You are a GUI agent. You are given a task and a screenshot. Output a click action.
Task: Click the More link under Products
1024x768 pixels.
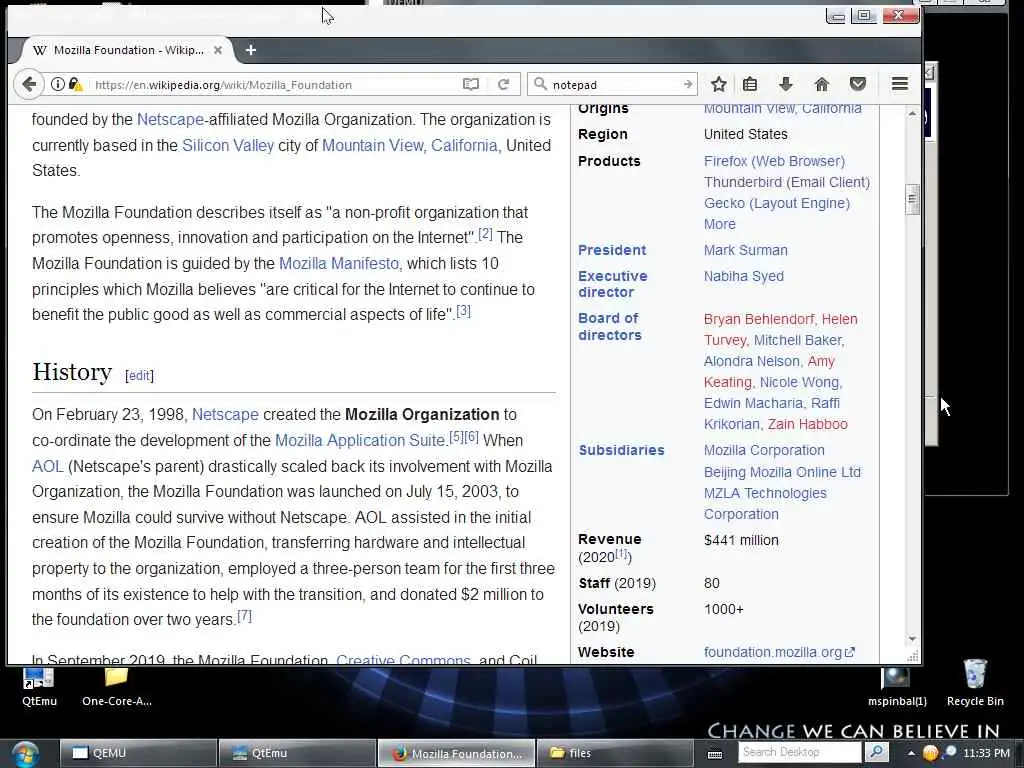(720, 224)
